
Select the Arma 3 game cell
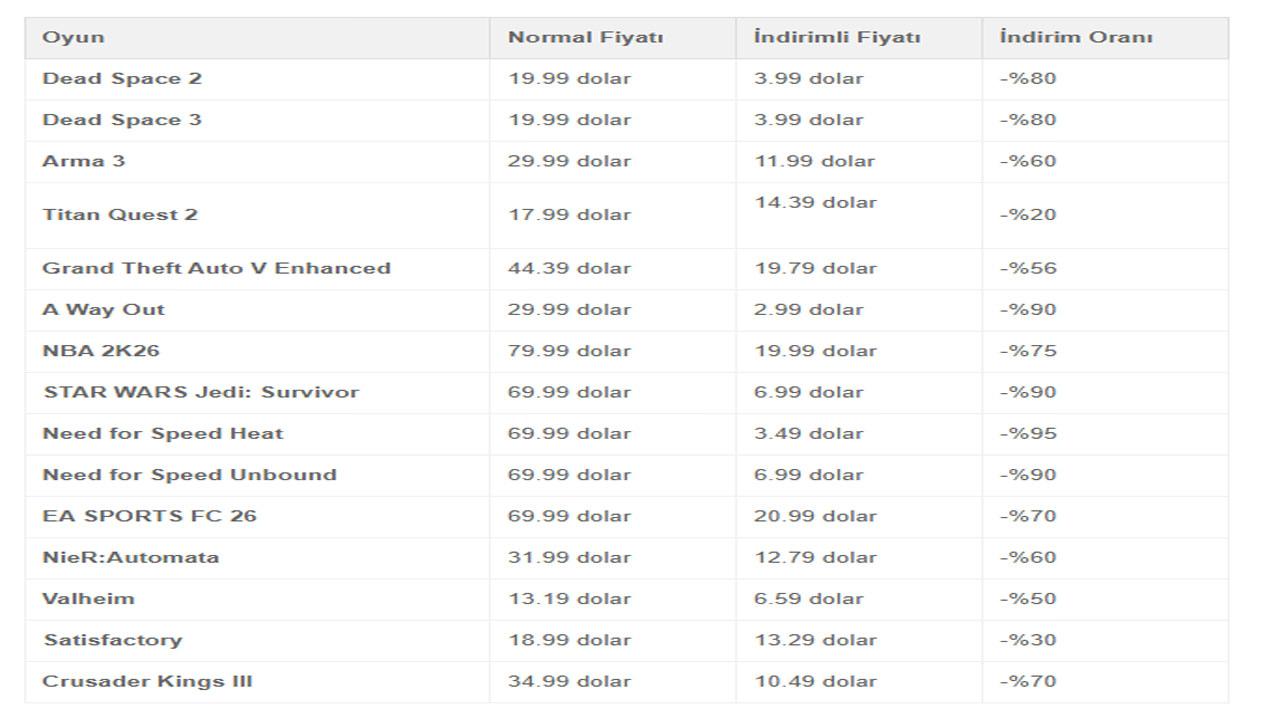84,161
